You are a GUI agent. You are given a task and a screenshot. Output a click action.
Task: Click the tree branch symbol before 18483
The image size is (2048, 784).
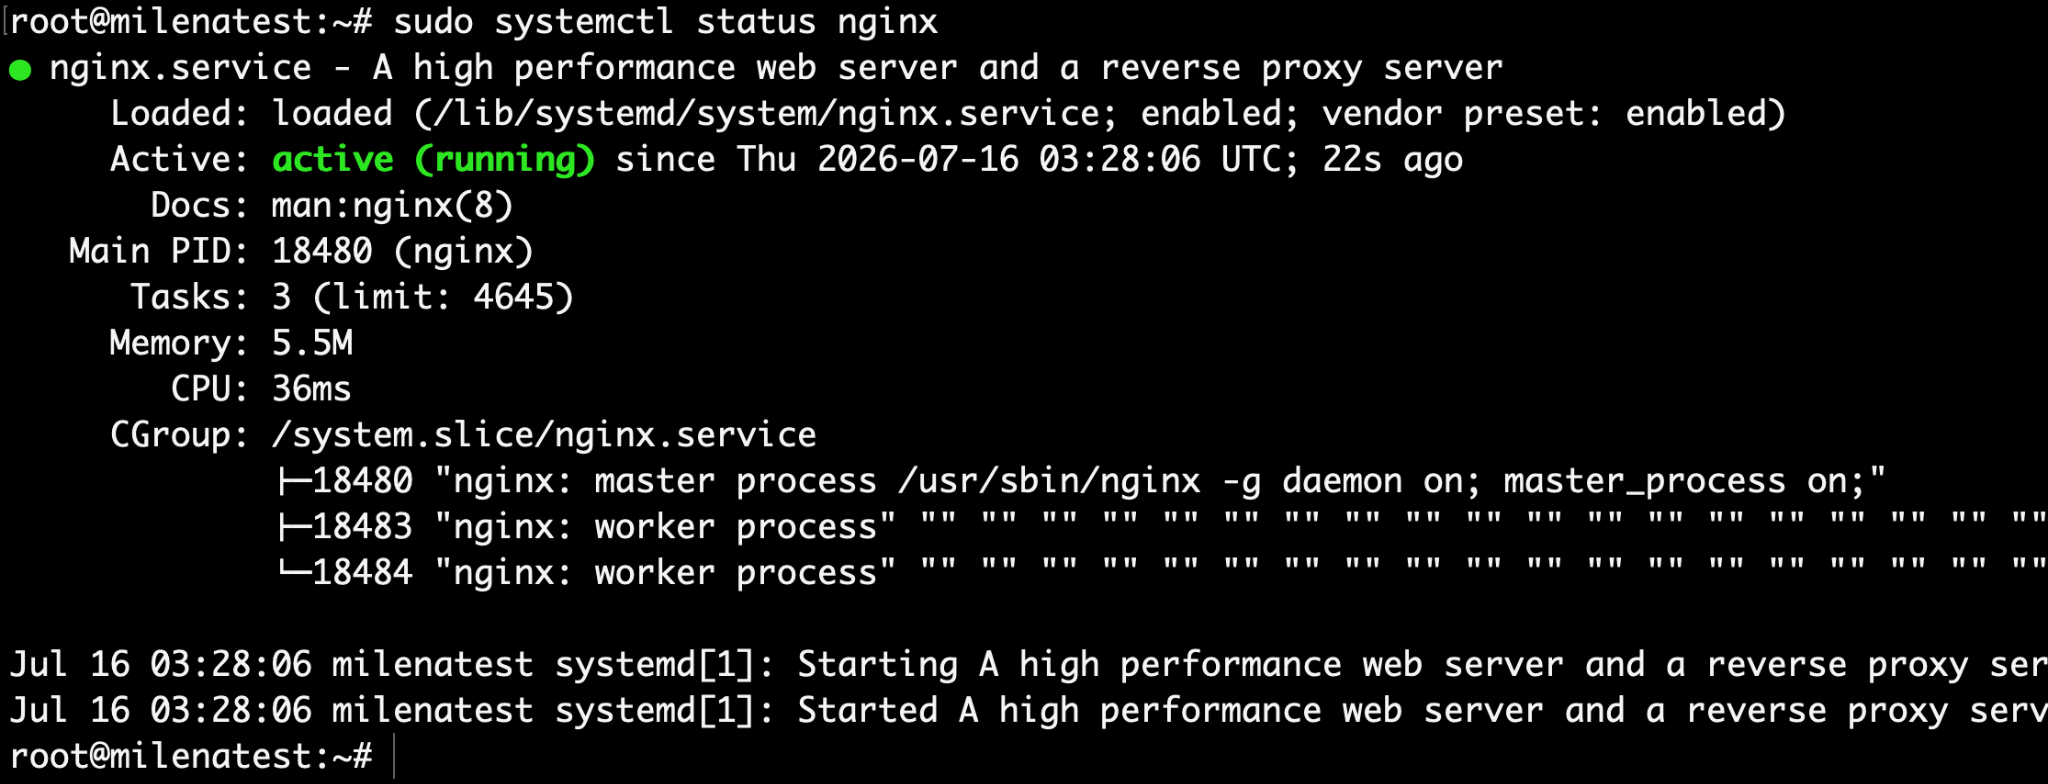point(294,527)
